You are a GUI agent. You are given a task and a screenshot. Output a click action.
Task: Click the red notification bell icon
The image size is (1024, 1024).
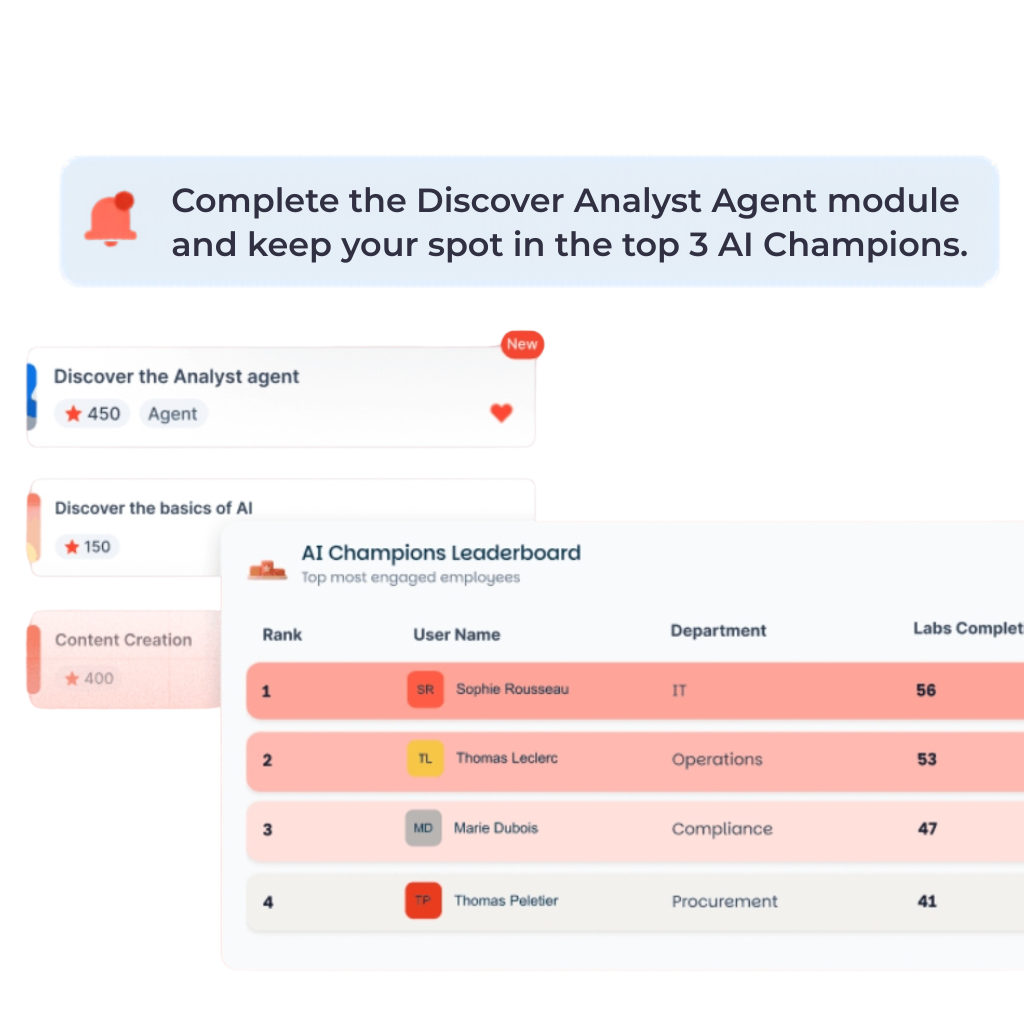(111, 219)
